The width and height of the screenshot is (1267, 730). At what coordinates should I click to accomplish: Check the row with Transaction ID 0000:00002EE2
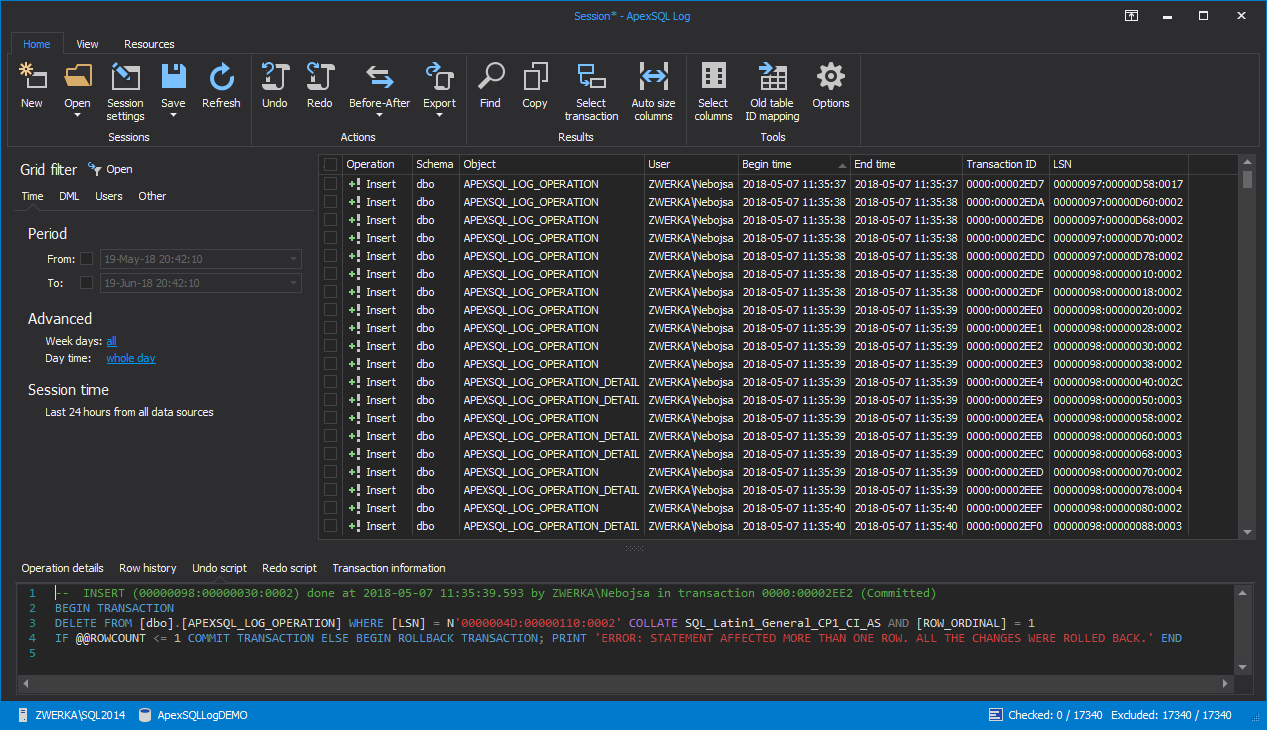[x=330, y=346]
